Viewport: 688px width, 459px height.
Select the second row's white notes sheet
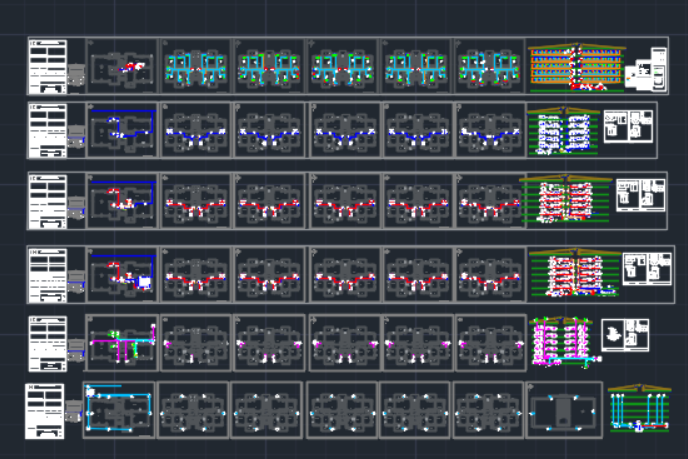47,129
